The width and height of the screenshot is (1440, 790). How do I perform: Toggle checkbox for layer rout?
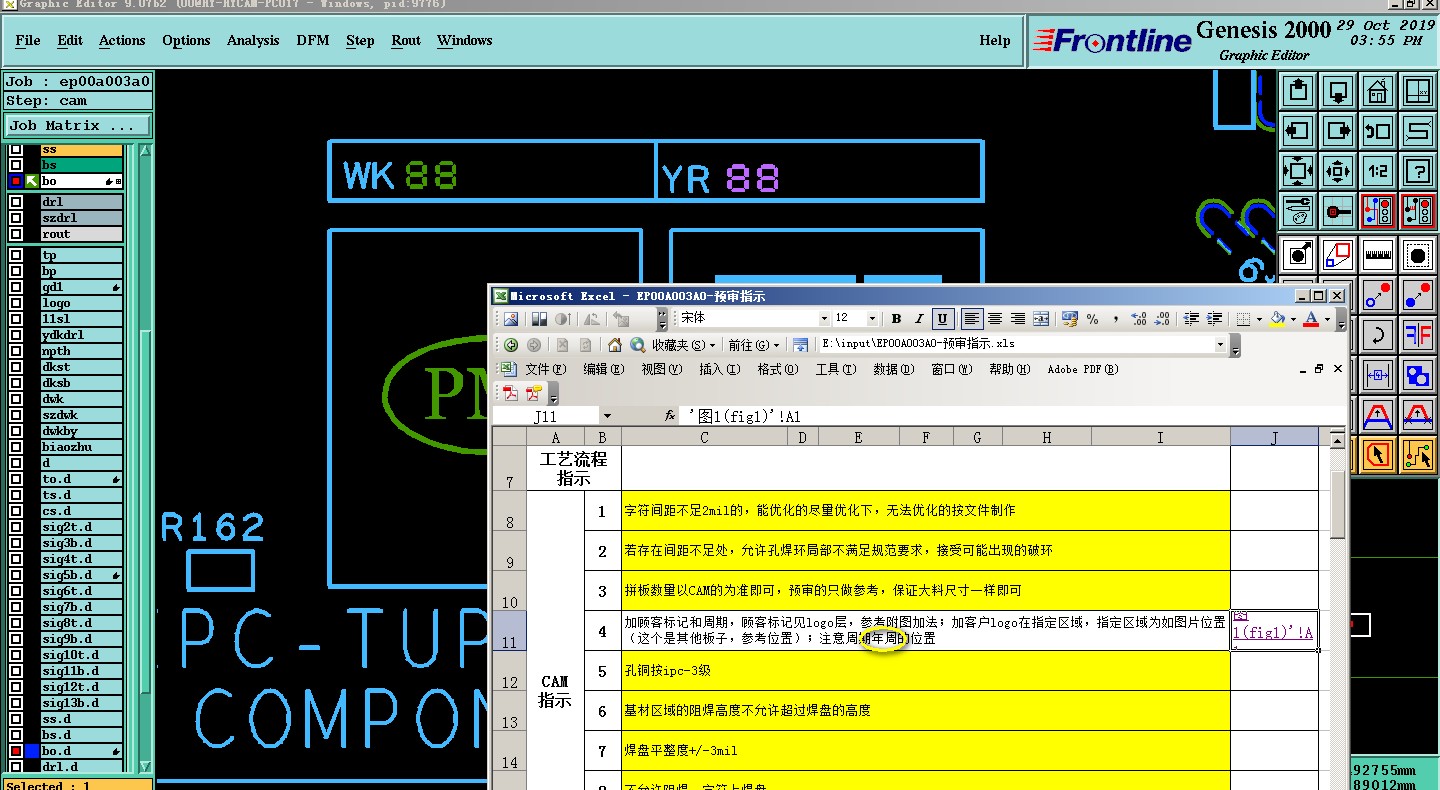(x=16, y=234)
